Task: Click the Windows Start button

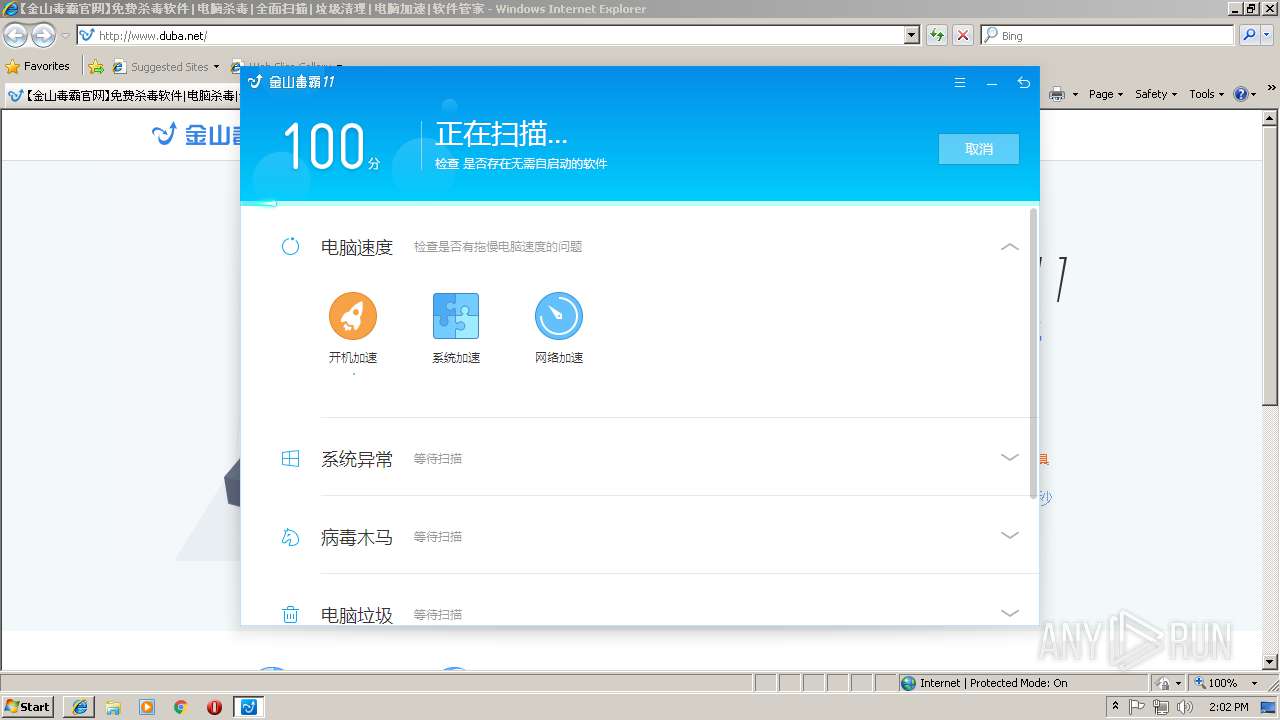Action: (27, 706)
